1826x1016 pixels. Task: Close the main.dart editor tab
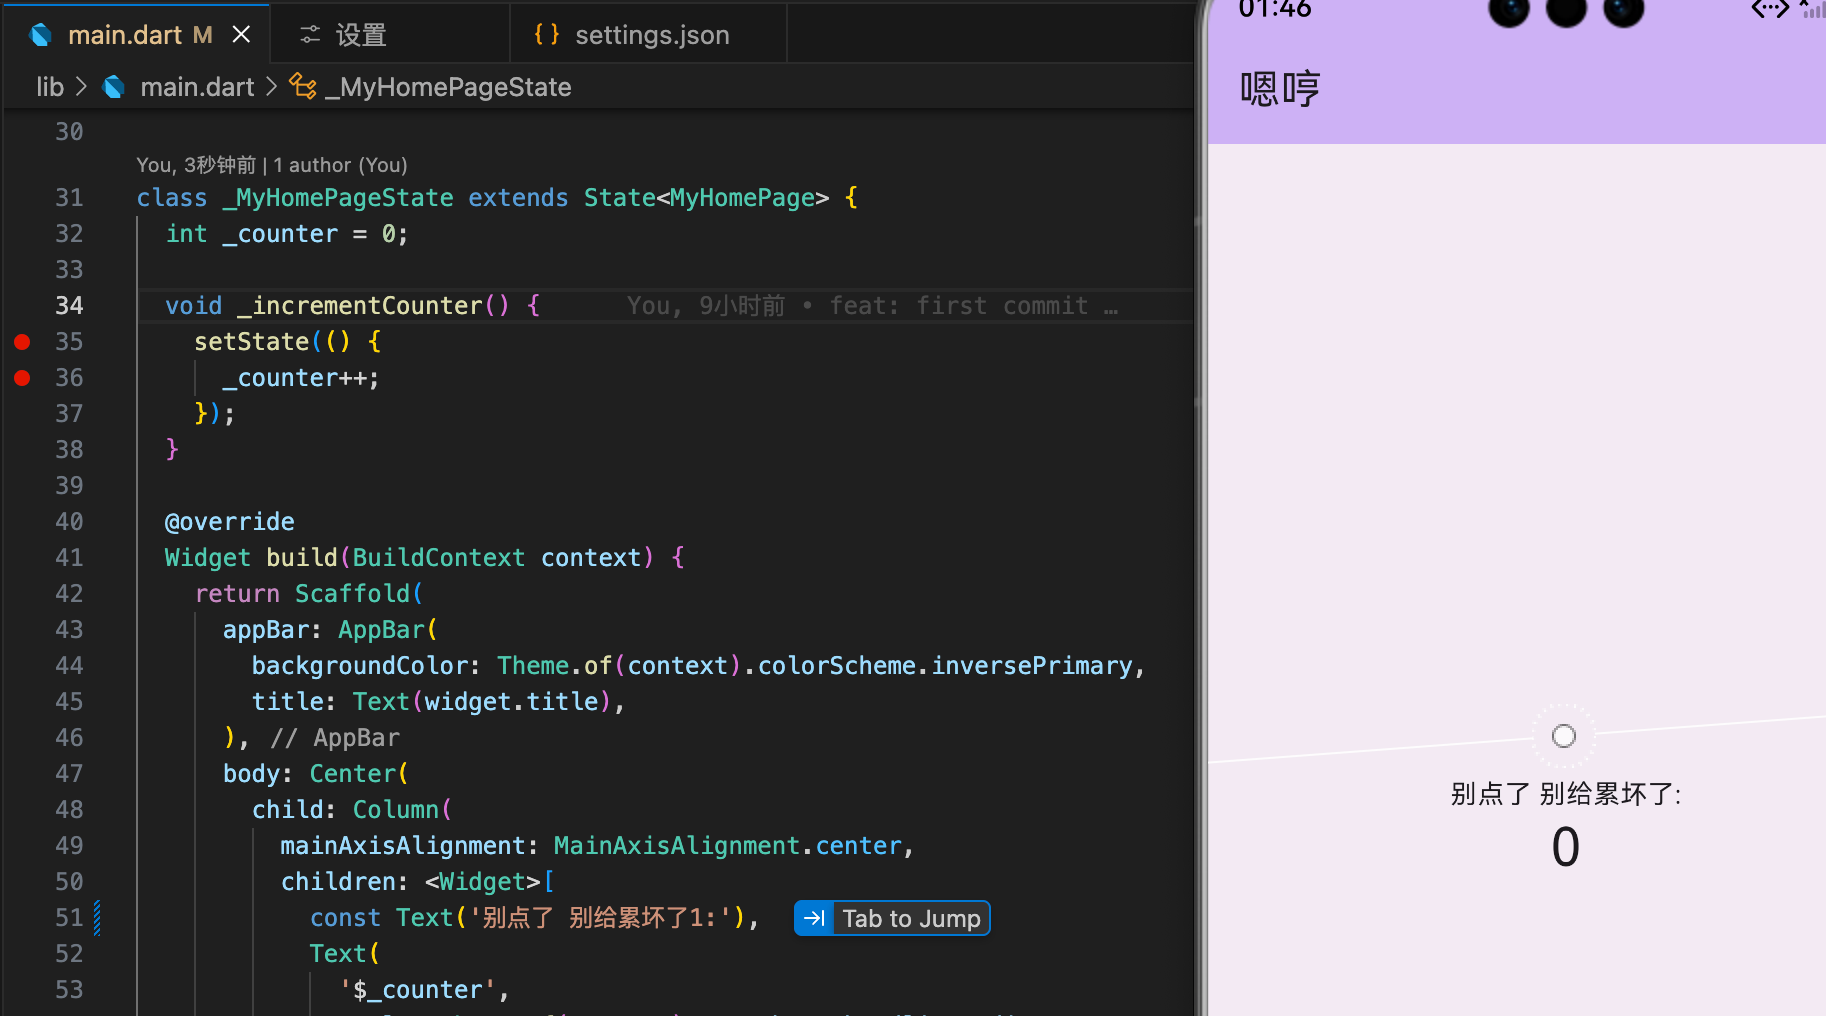[x=241, y=35]
